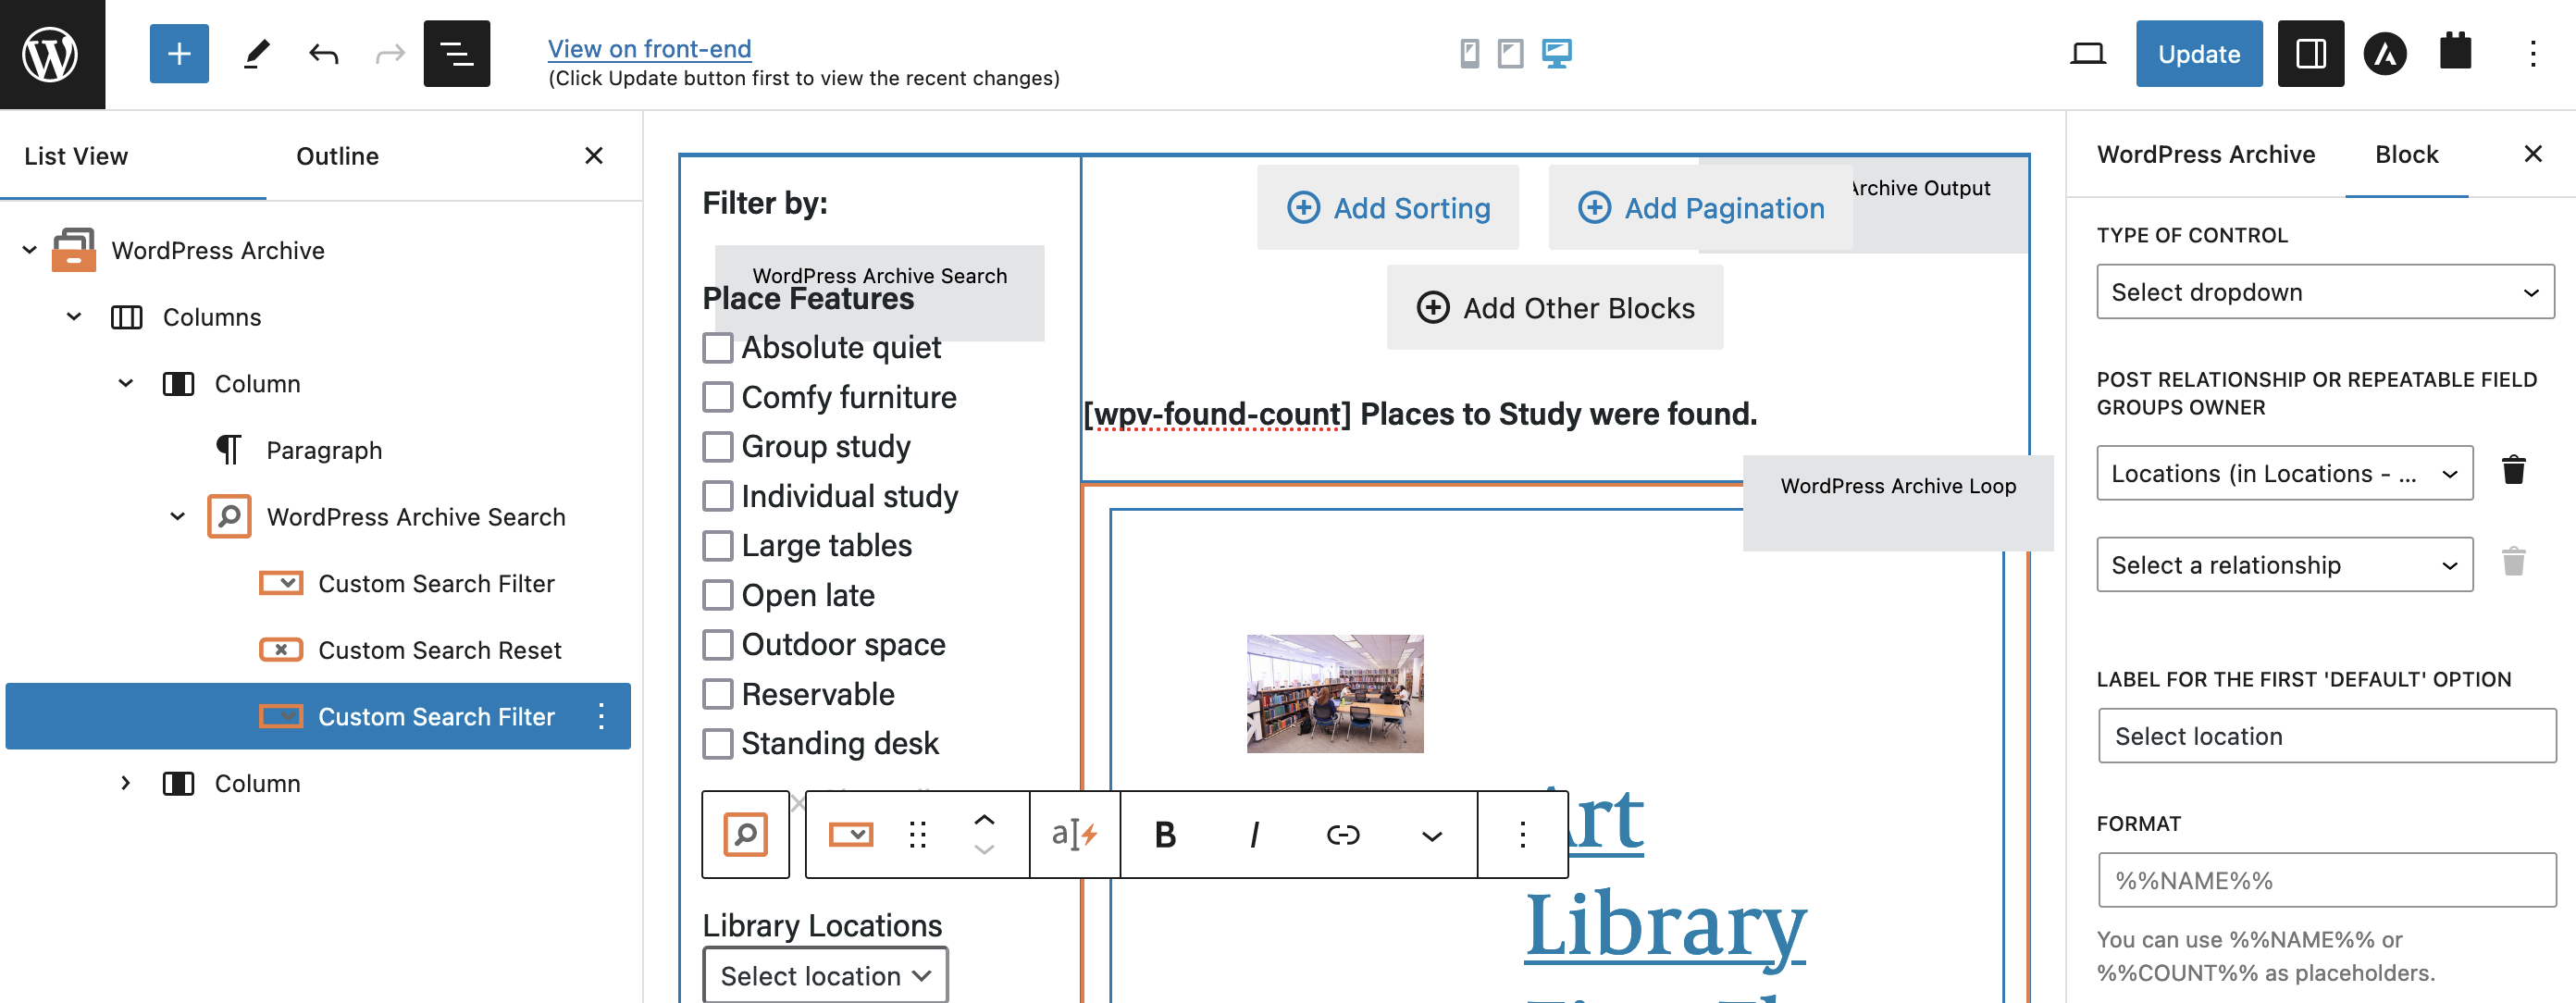Open the View on front-end link
Viewport: 2576px width, 1003px height.
click(x=649, y=48)
